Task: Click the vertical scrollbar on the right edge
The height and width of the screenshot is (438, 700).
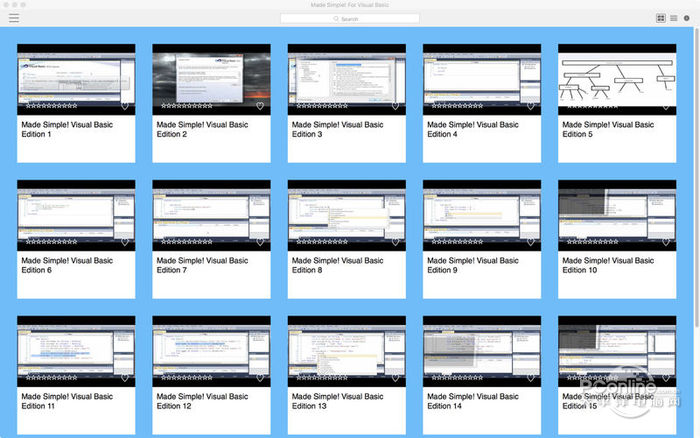Action: (x=696, y=179)
